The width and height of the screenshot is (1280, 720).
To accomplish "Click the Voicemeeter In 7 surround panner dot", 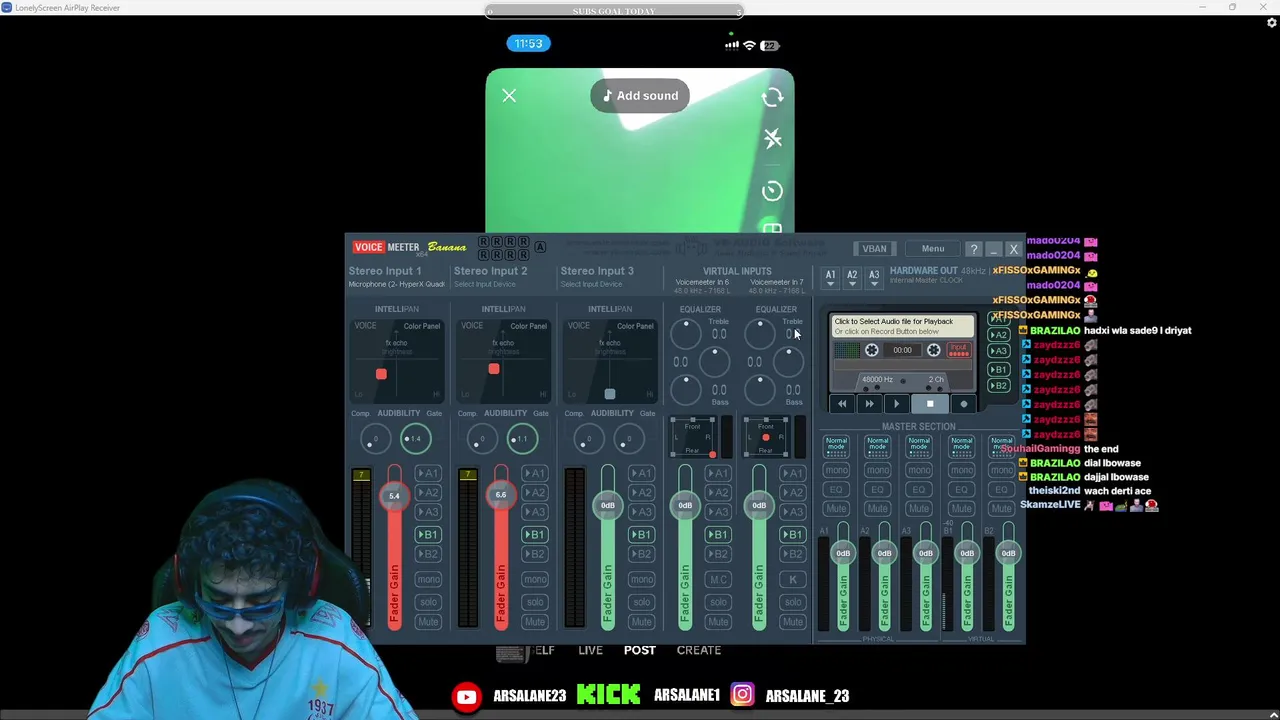I will tap(766, 438).
